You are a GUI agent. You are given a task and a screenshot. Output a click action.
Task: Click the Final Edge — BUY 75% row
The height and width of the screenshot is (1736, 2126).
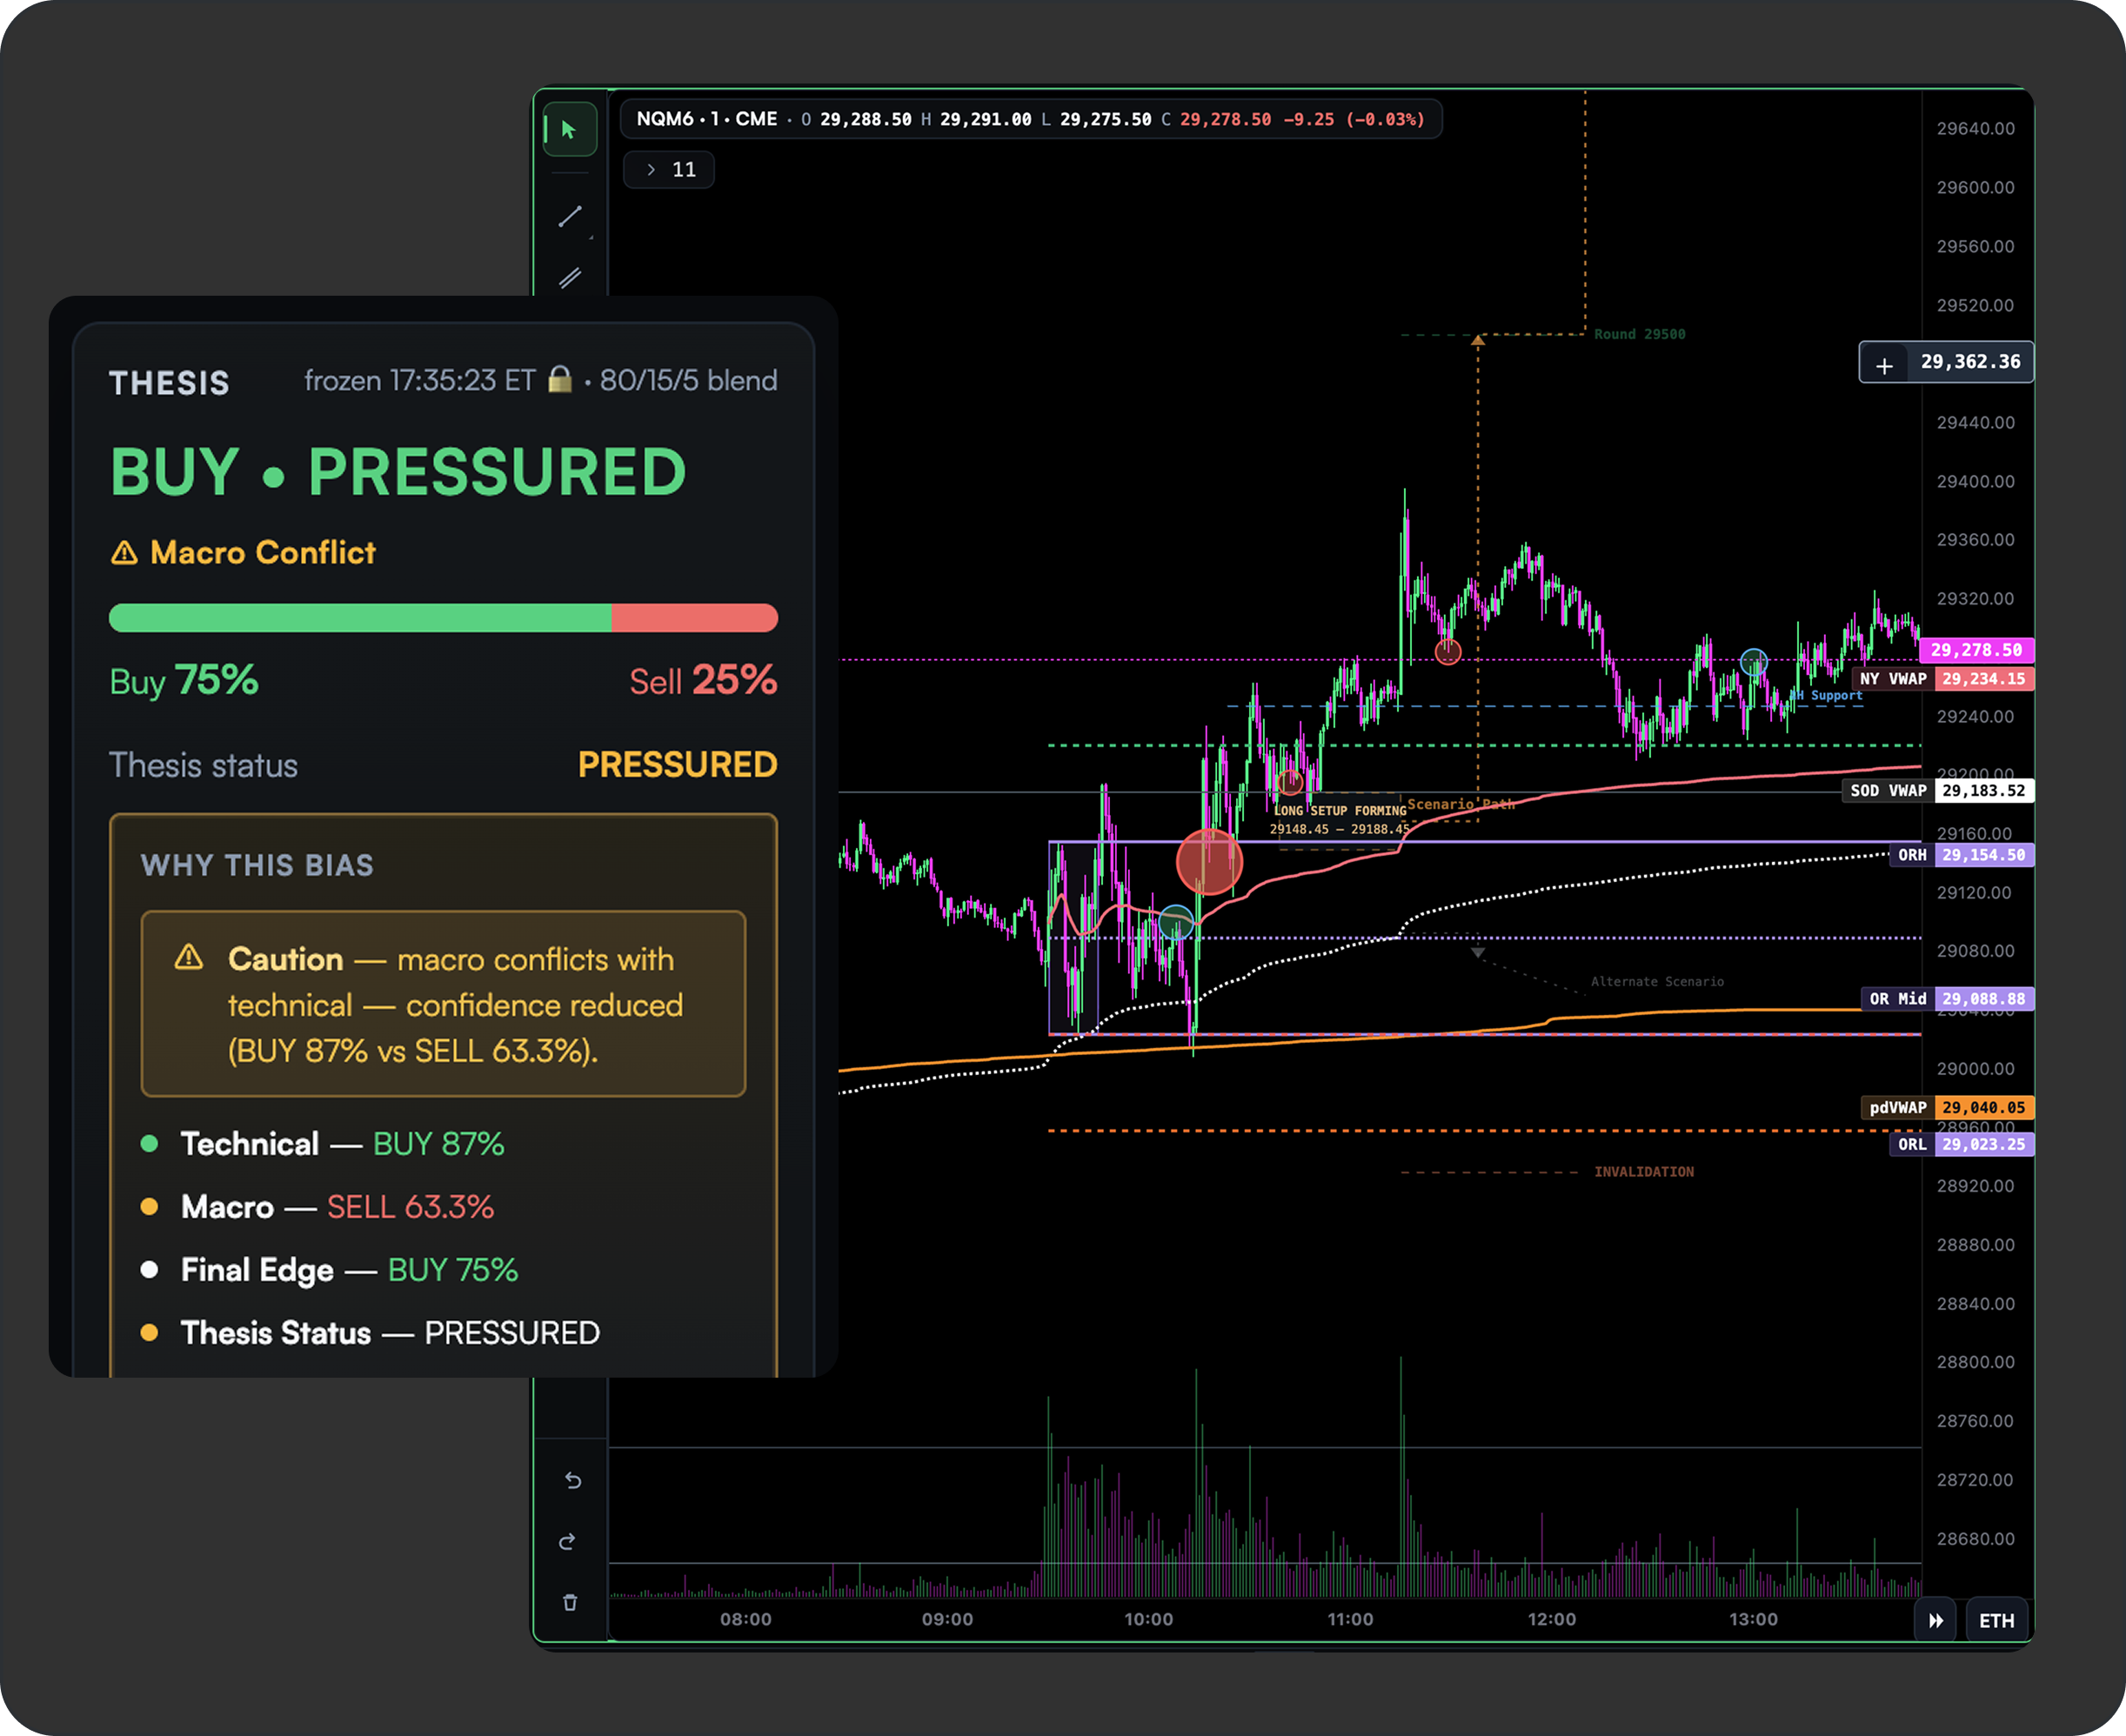[x=329, y=1270]
